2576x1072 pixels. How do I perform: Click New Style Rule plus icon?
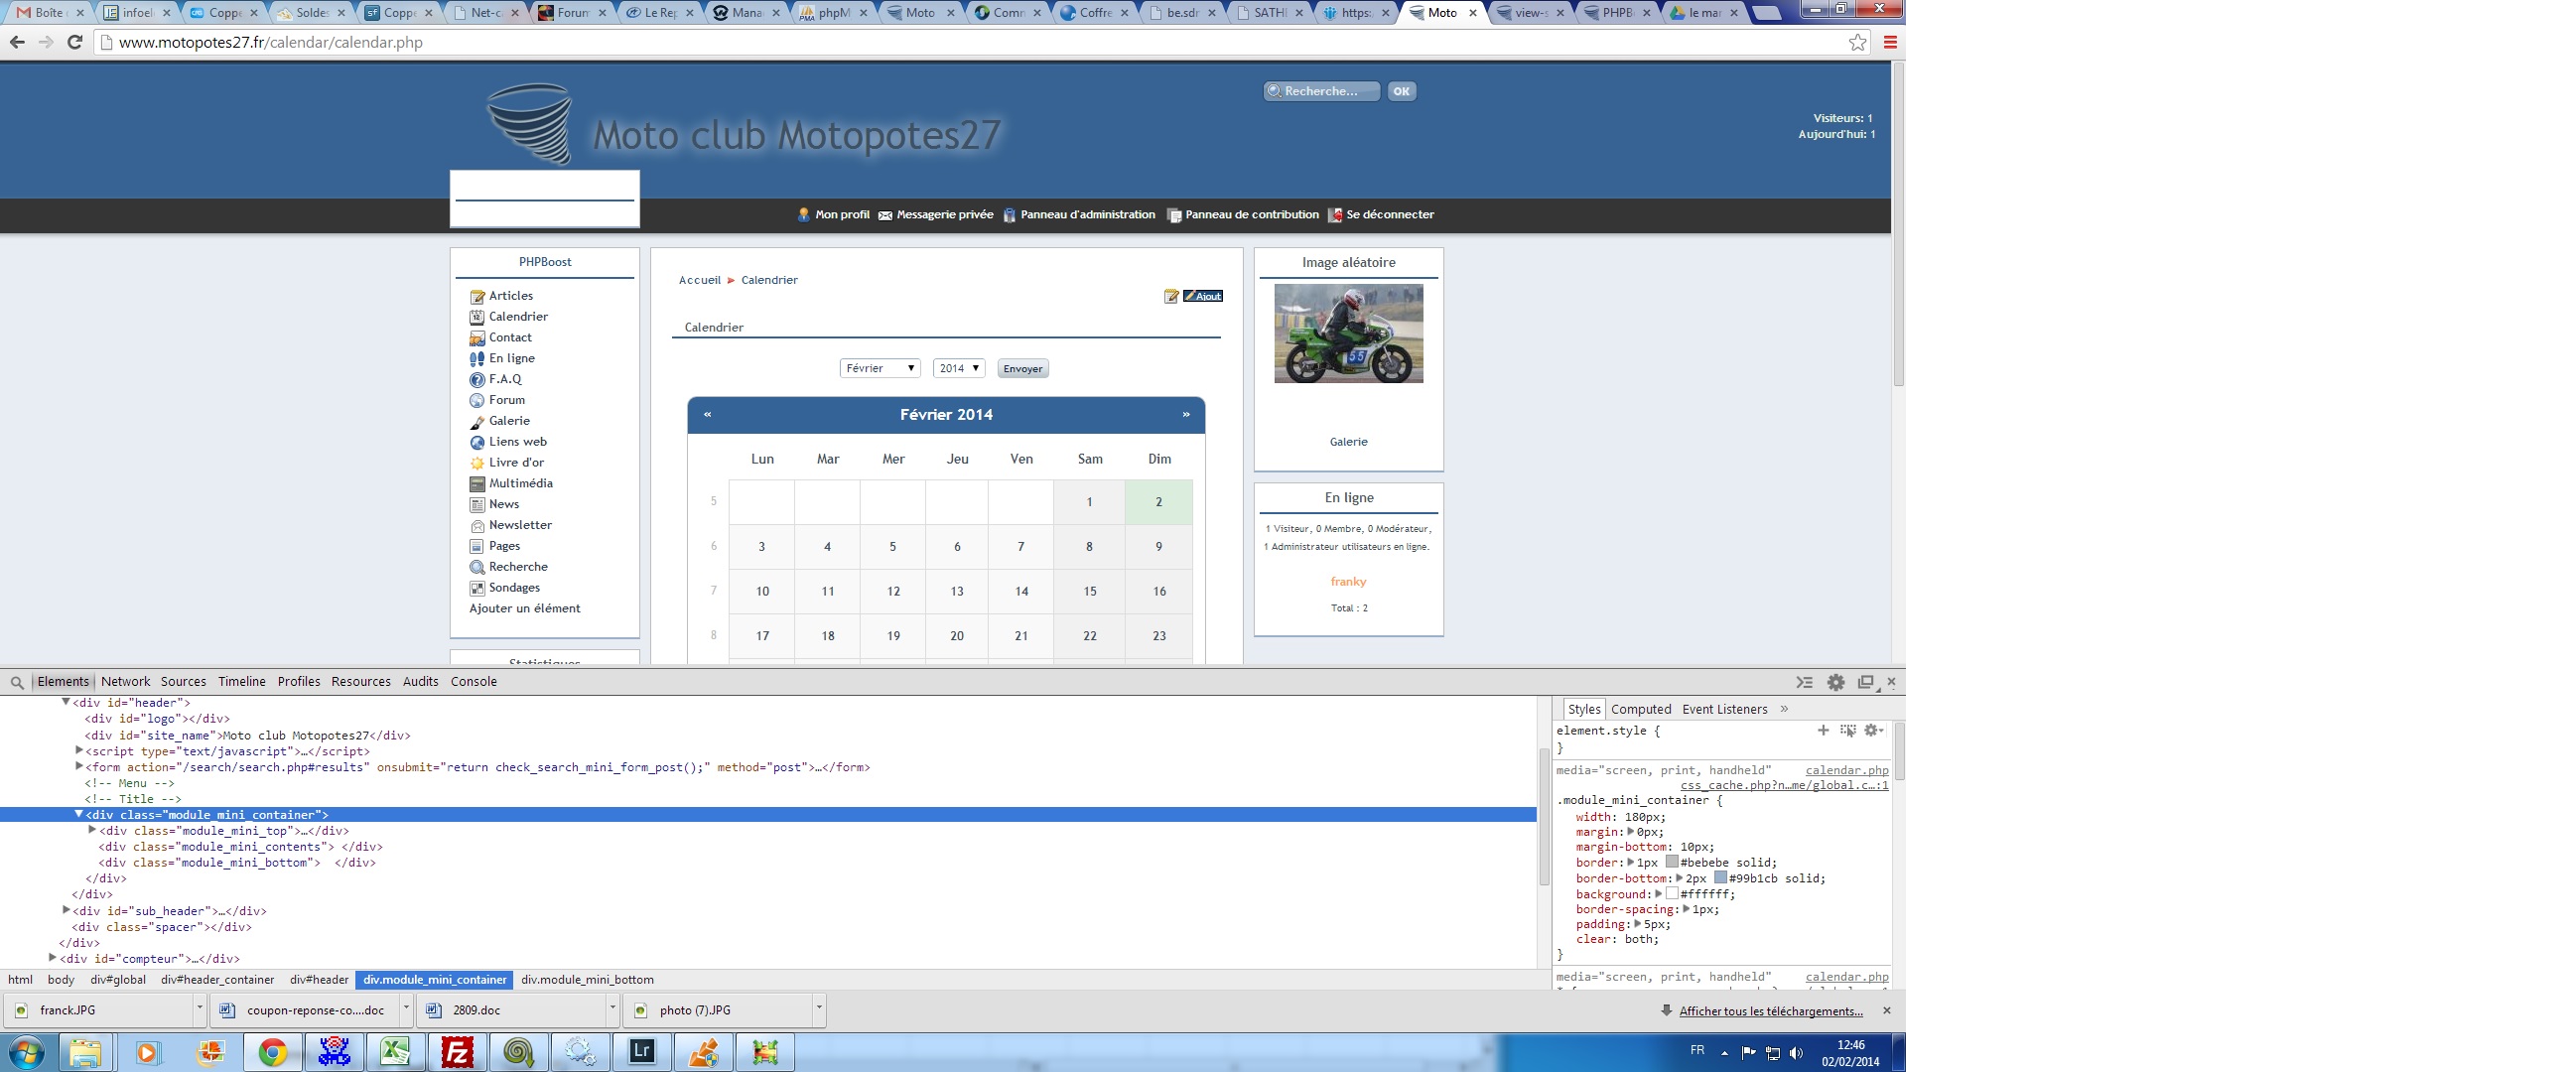point(1823,731)
